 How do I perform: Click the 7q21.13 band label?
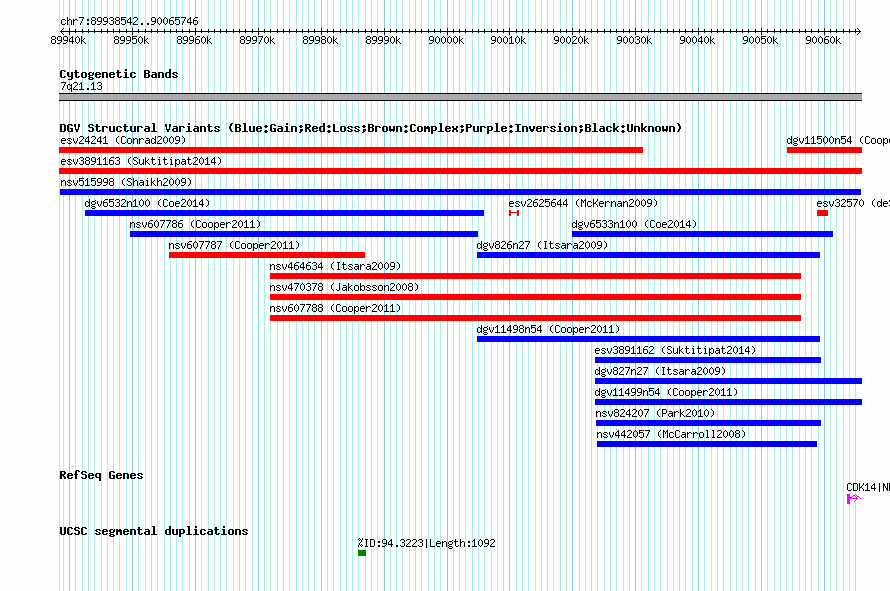pos(81,86)
